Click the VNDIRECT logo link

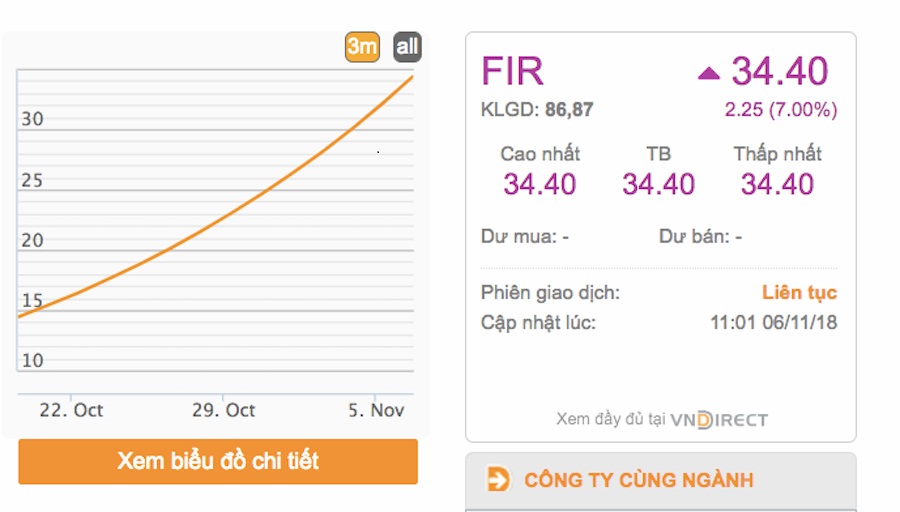tap(719, 420)
